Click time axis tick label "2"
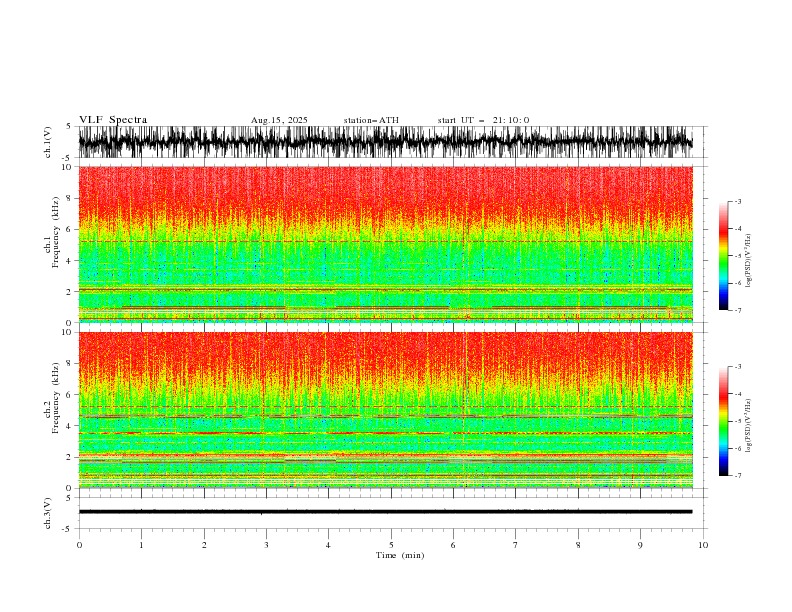 [x=204, y=545]
